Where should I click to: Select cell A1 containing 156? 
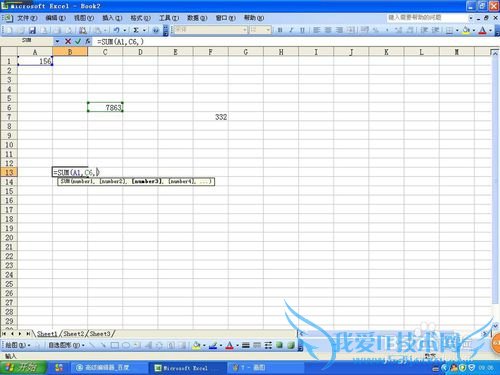[x=35, y=61]
